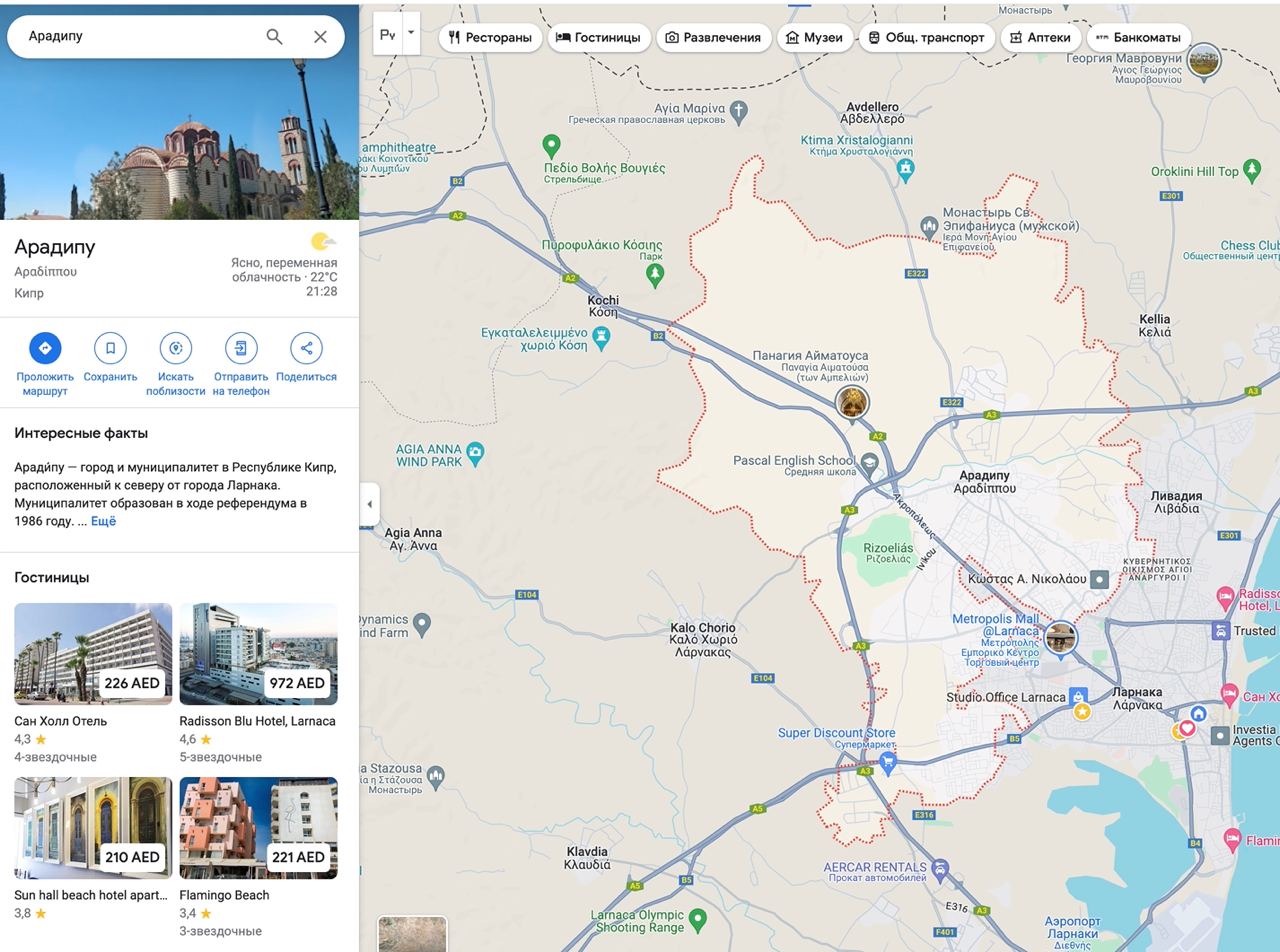The height and width of the screenshot is (952, 1280).
Task: Open Radisson Blu Hotel photo card
Action: coord(258,654)
